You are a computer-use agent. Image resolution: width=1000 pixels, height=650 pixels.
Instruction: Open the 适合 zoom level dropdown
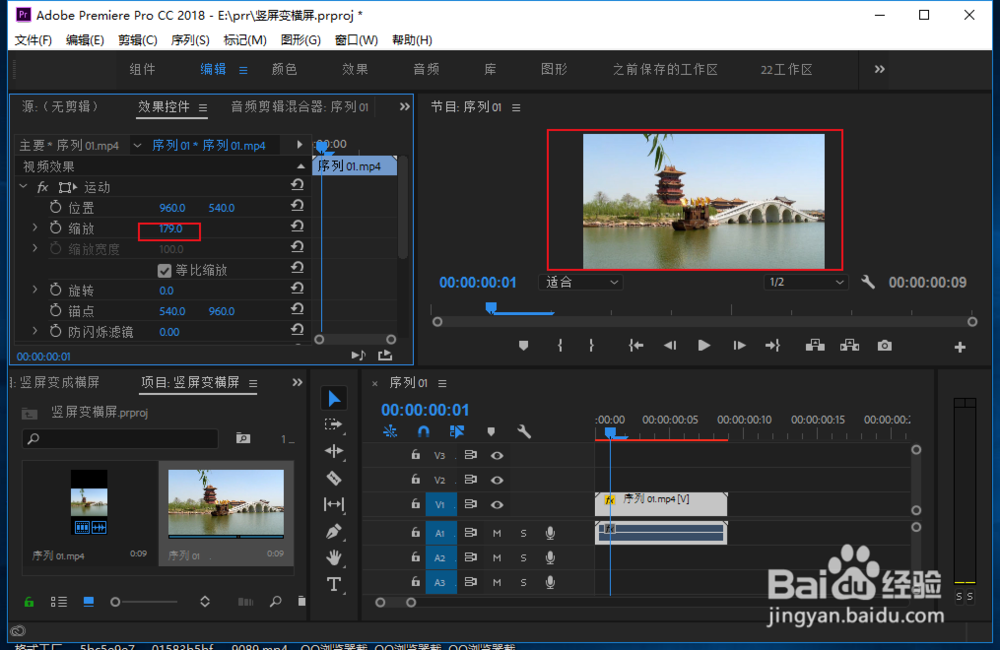pos(581,282)
